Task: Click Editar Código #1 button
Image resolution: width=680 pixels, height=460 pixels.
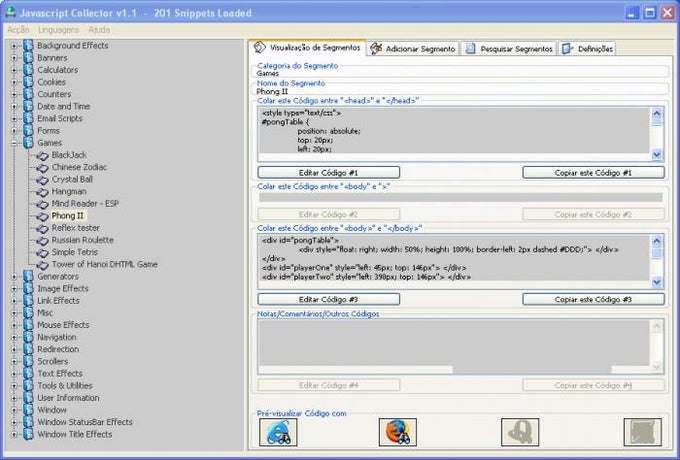Action: tap(328, 173)
